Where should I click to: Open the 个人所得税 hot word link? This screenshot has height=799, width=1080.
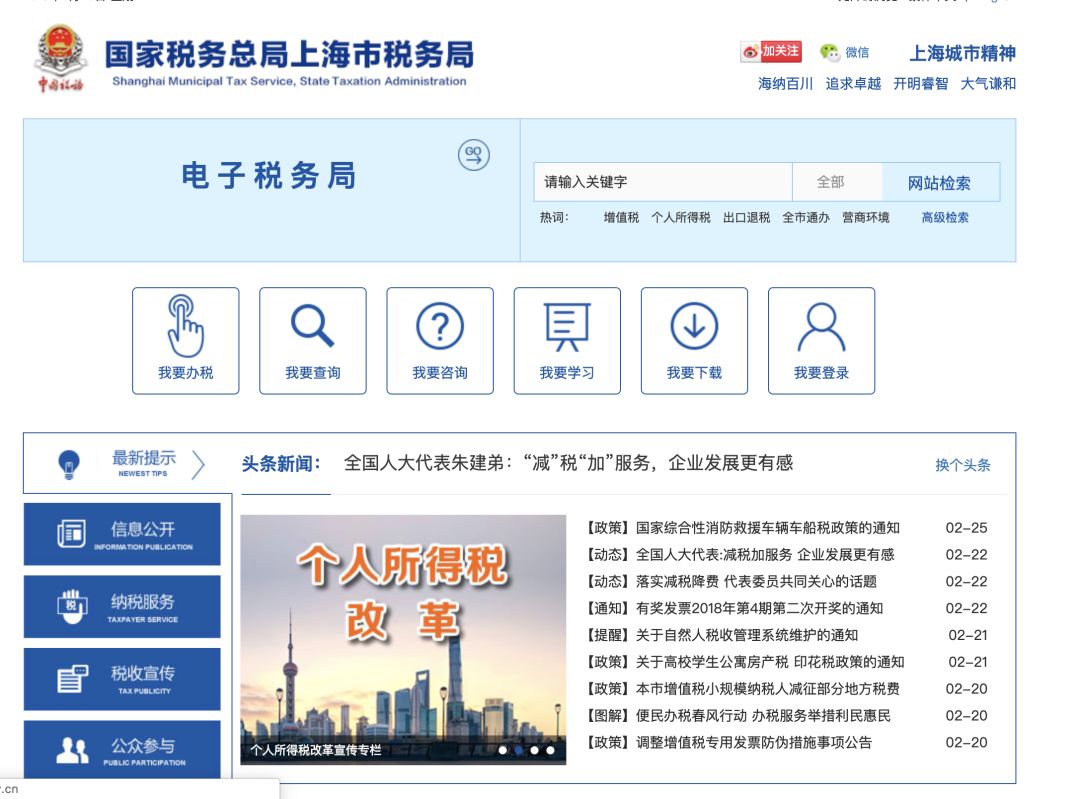coord(680,219)
